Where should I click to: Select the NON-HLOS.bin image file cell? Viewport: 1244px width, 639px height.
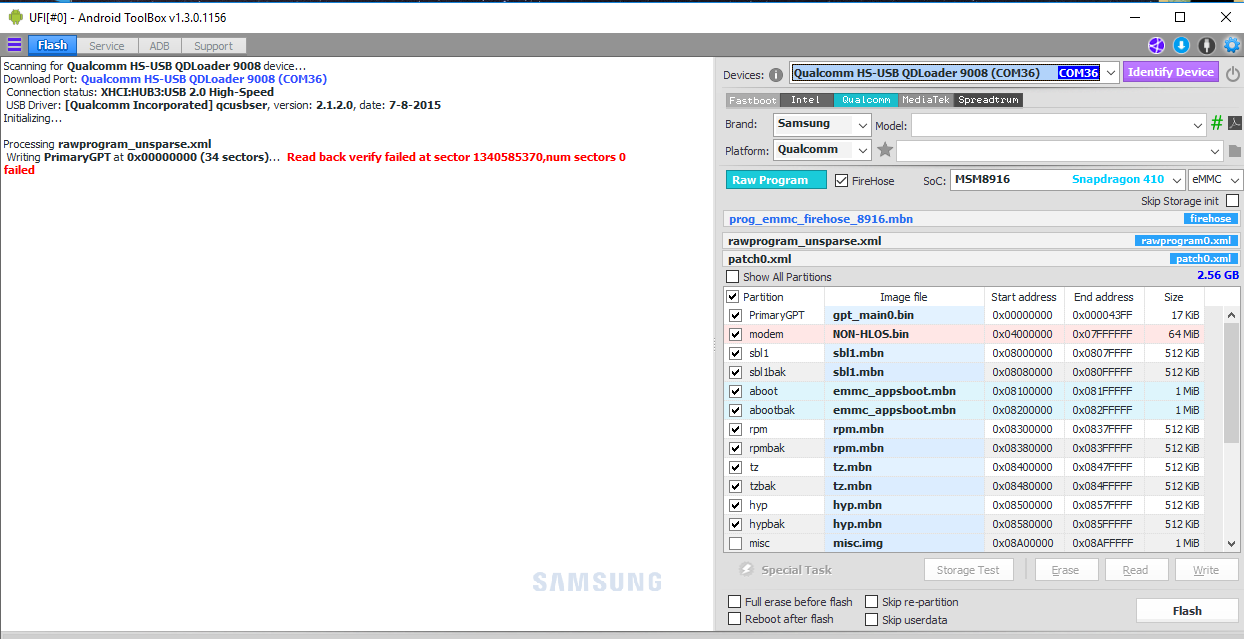(x=903, y=334)
